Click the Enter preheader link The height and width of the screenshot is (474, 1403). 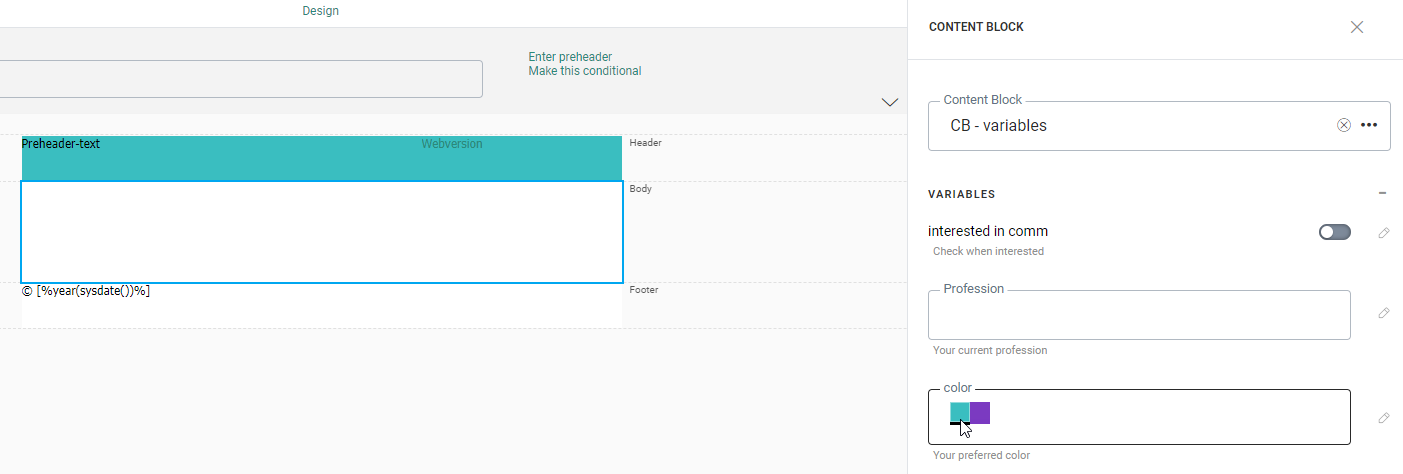pos(570,57)
